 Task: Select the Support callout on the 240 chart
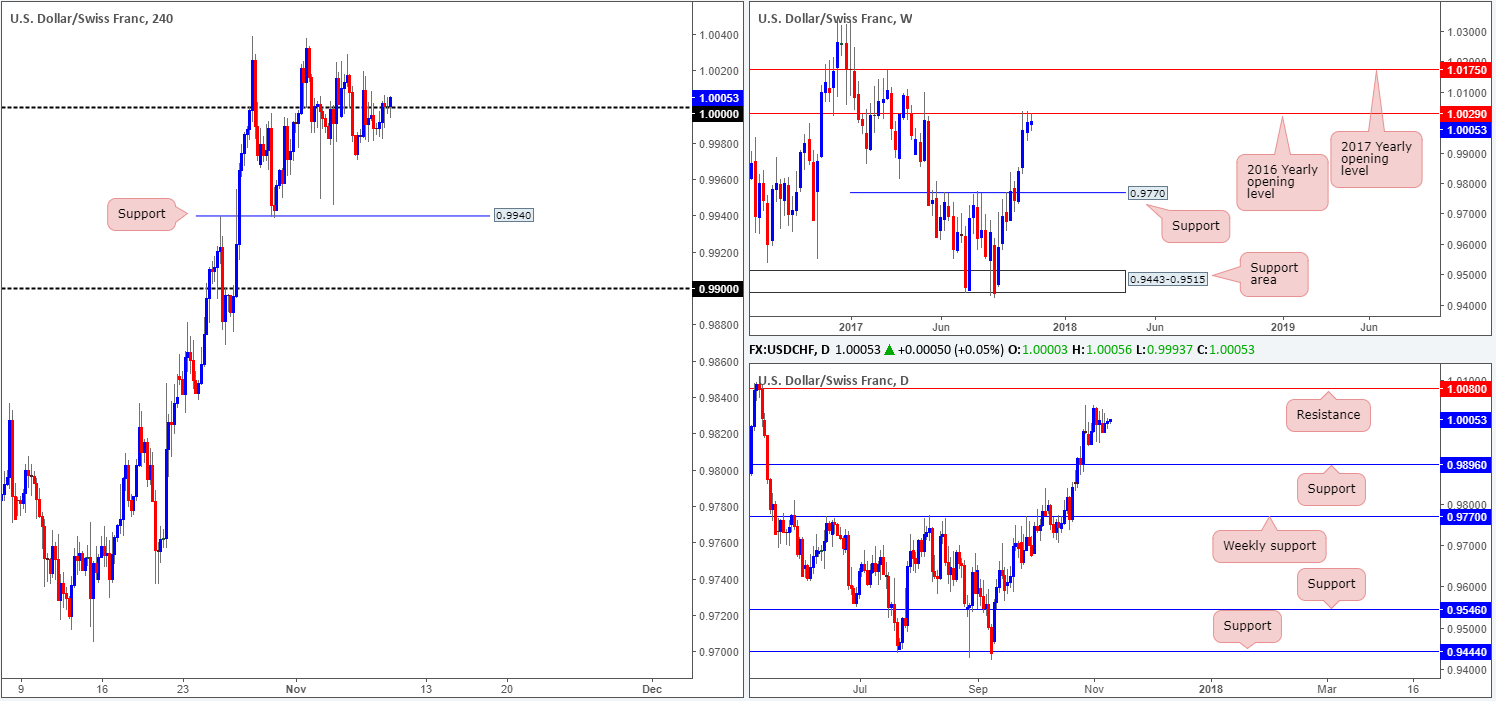[142, 214]
